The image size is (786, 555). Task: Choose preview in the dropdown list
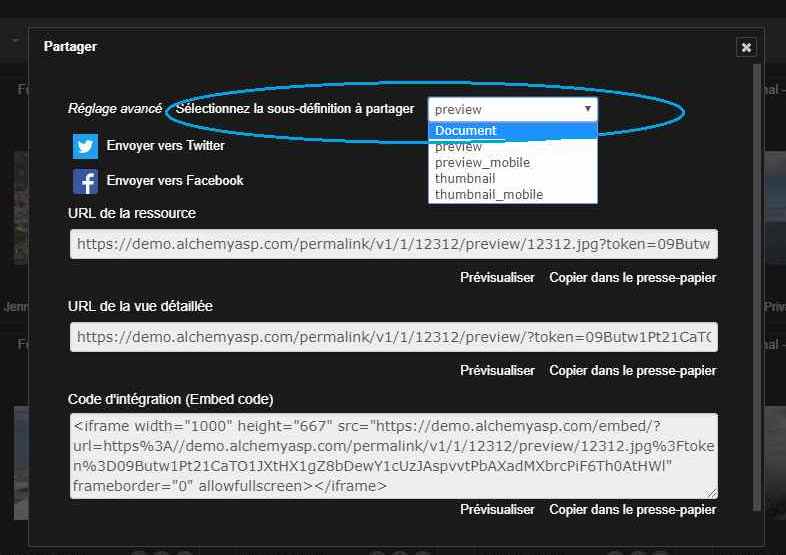click(x=513, y=147)
